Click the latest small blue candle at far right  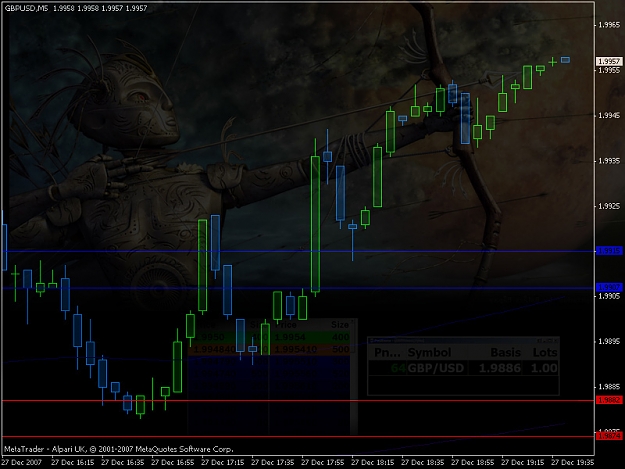pyautogui.click(x=565, y=60)
